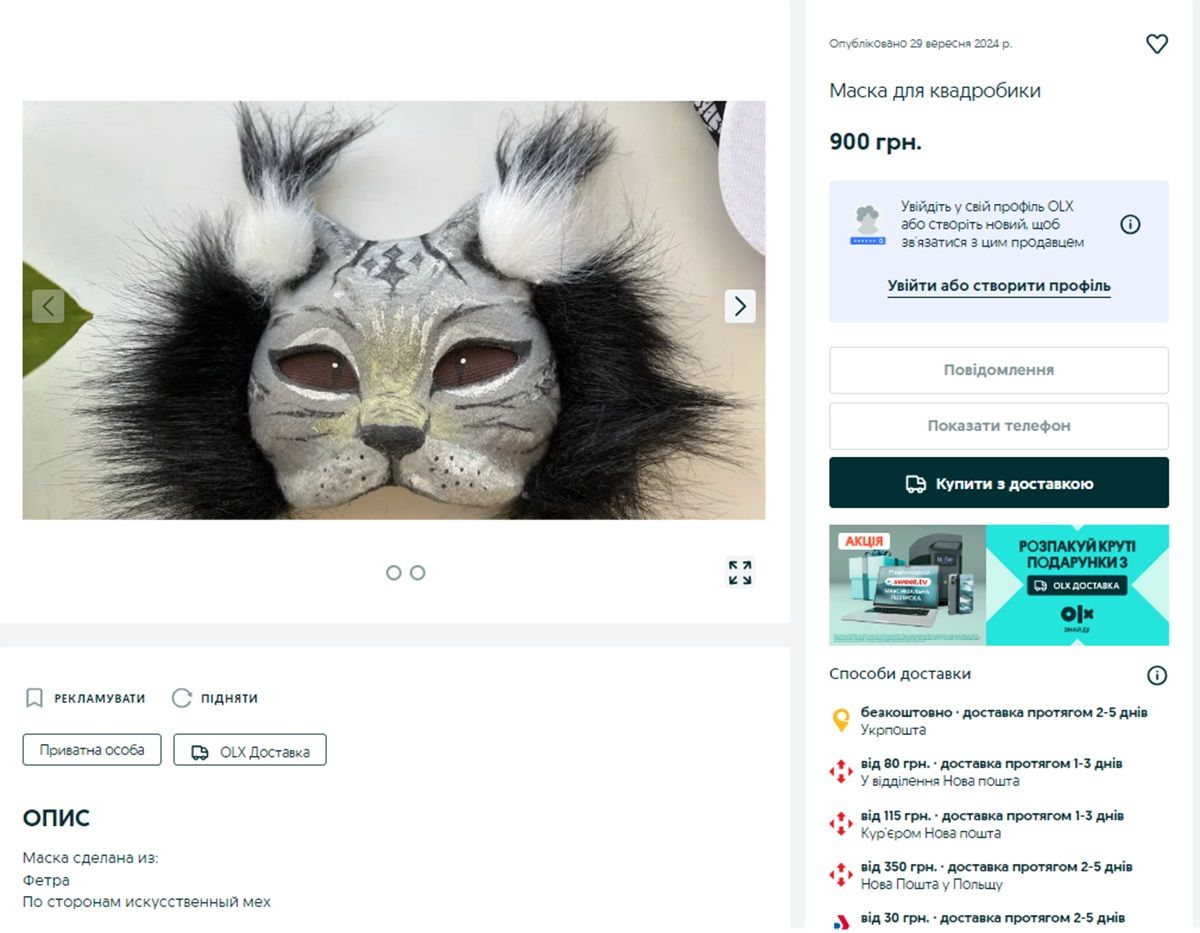This screenshot has height=933, width=1200.
Task: Click the Приватна особа tag
Action: (92, 750)
